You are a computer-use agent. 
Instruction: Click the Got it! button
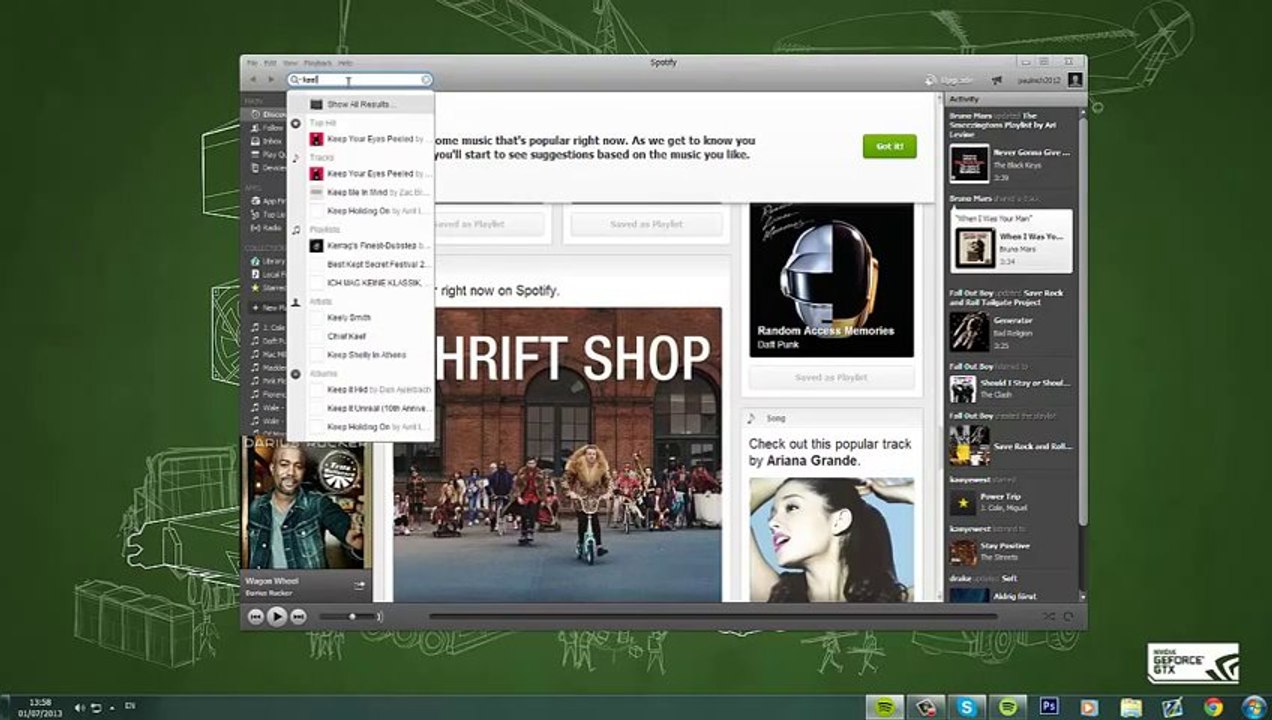(x=889, y=146)
